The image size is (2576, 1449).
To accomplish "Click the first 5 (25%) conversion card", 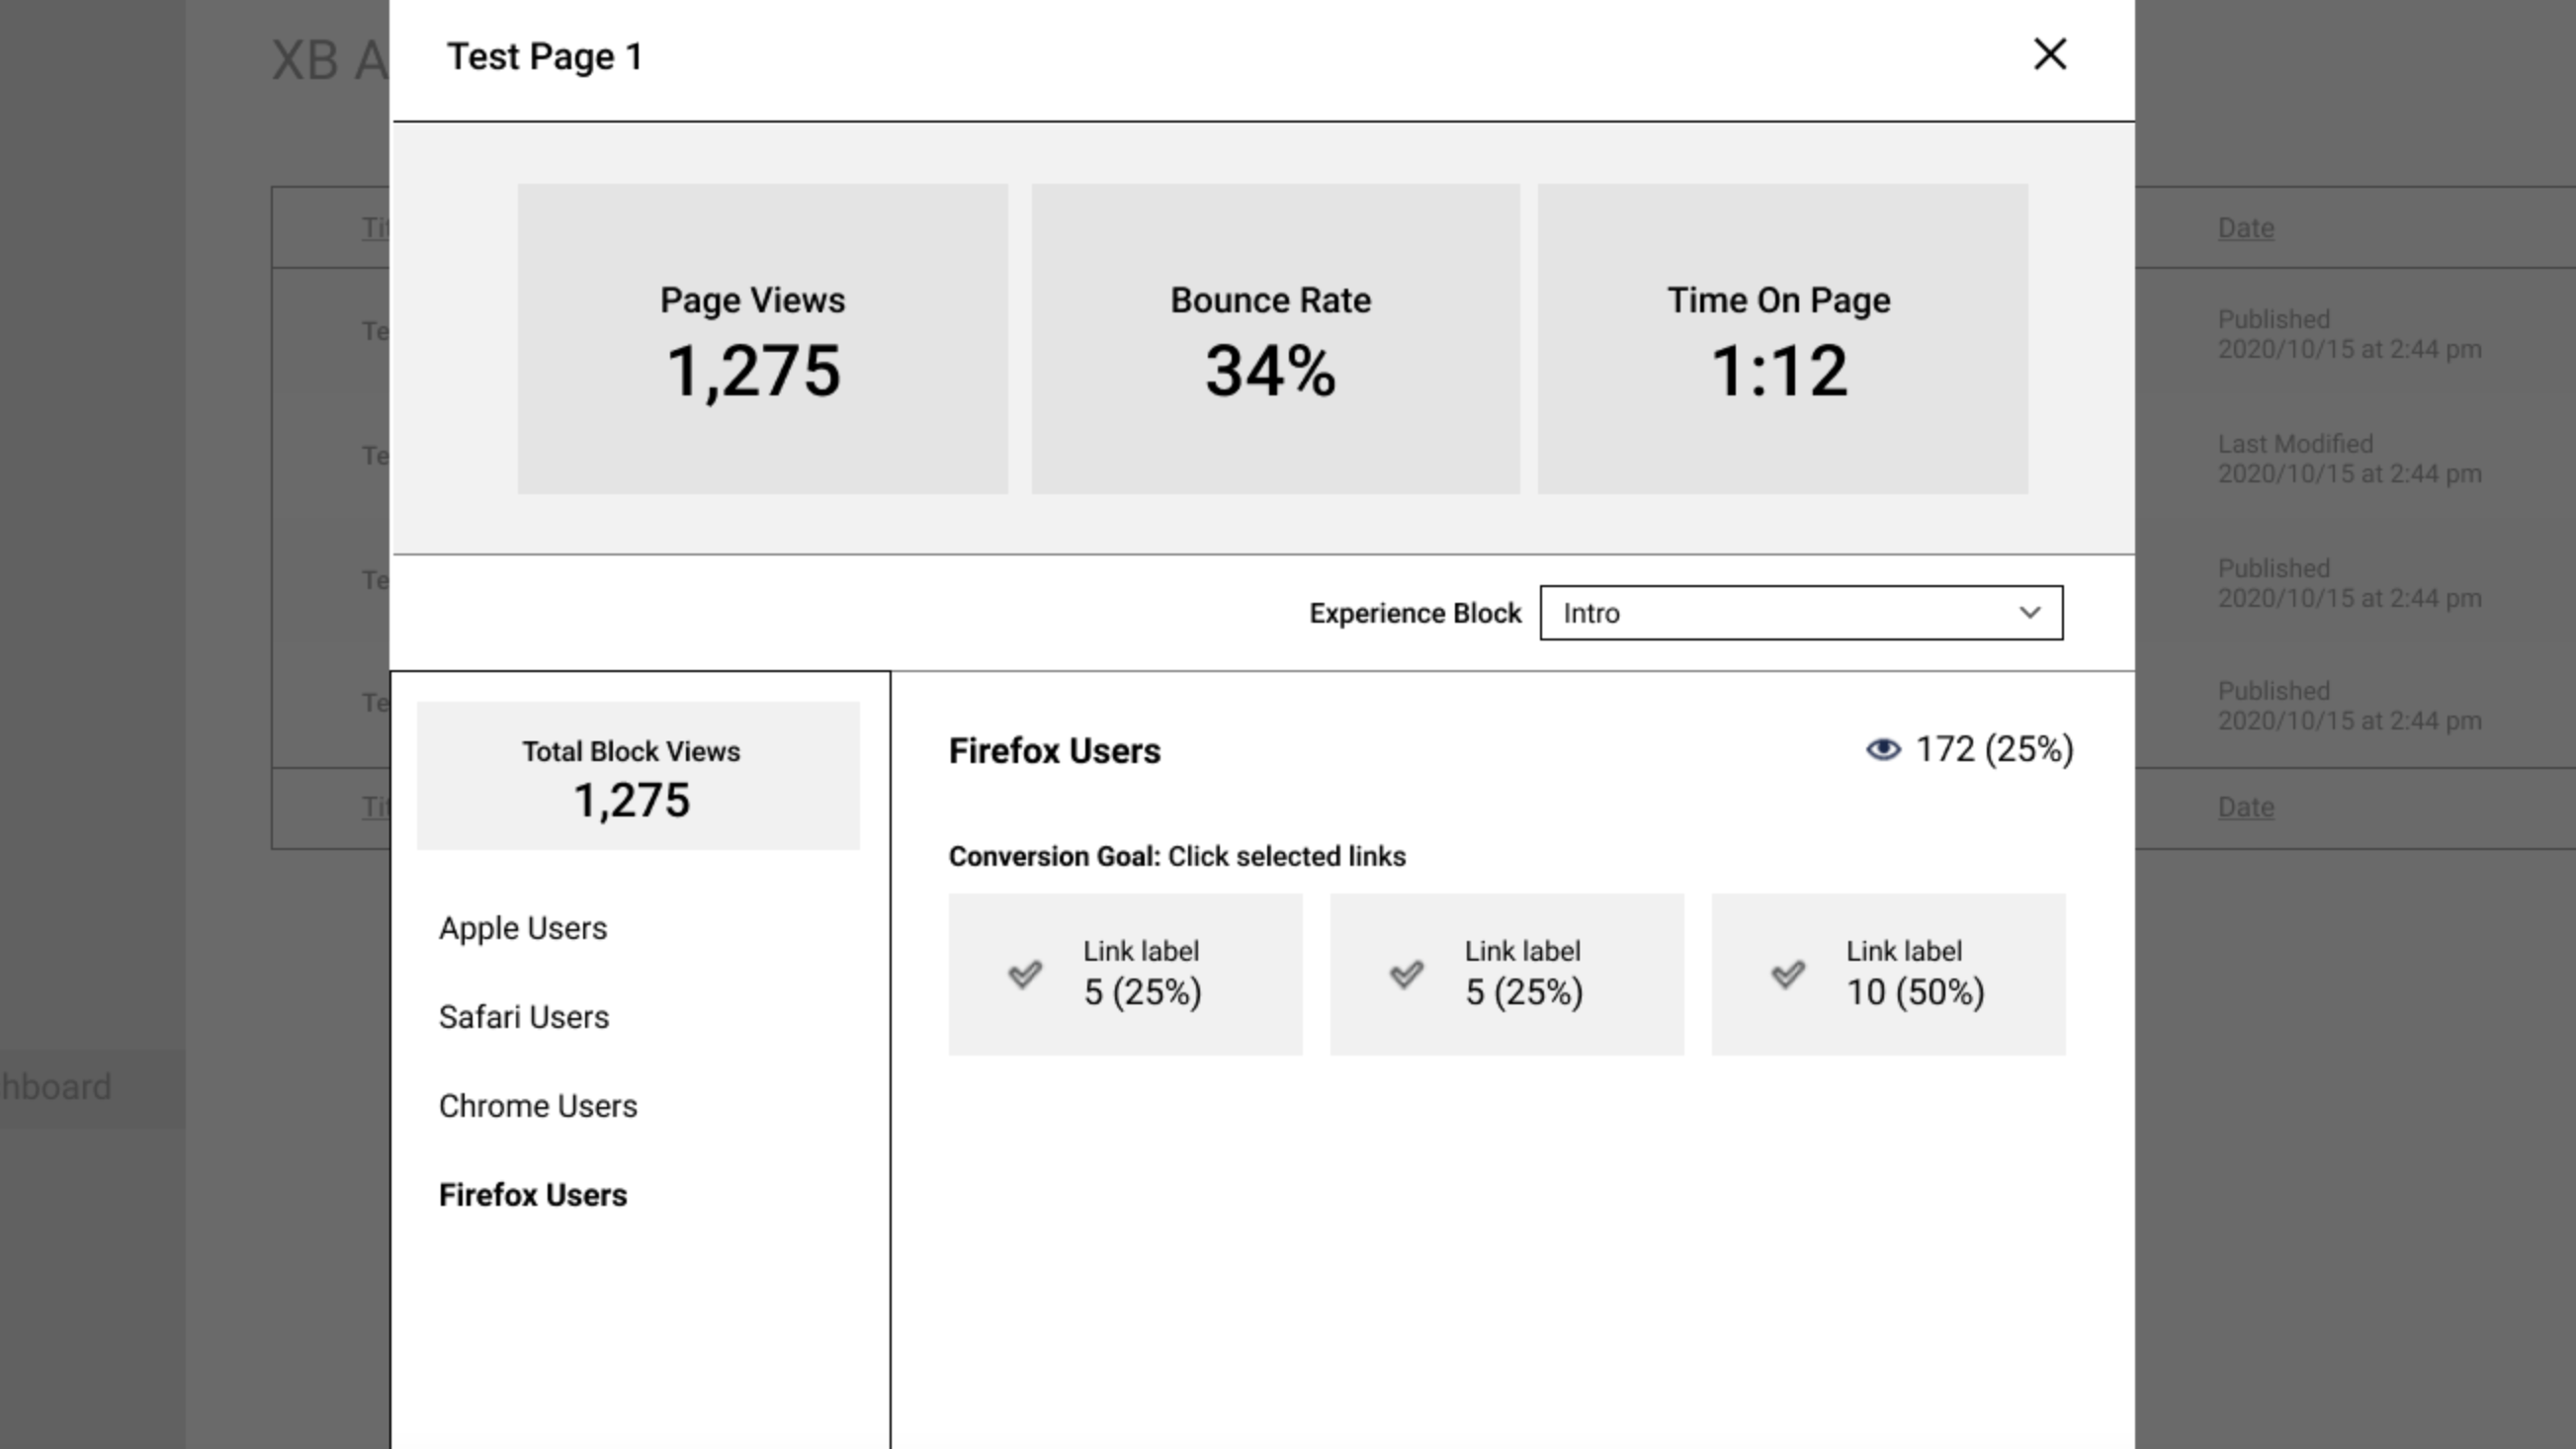I will point(1126,973).
